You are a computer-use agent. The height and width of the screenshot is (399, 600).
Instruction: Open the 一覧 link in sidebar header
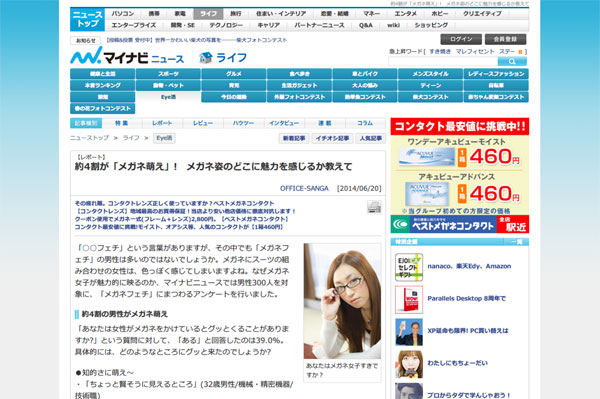[517, 242]
